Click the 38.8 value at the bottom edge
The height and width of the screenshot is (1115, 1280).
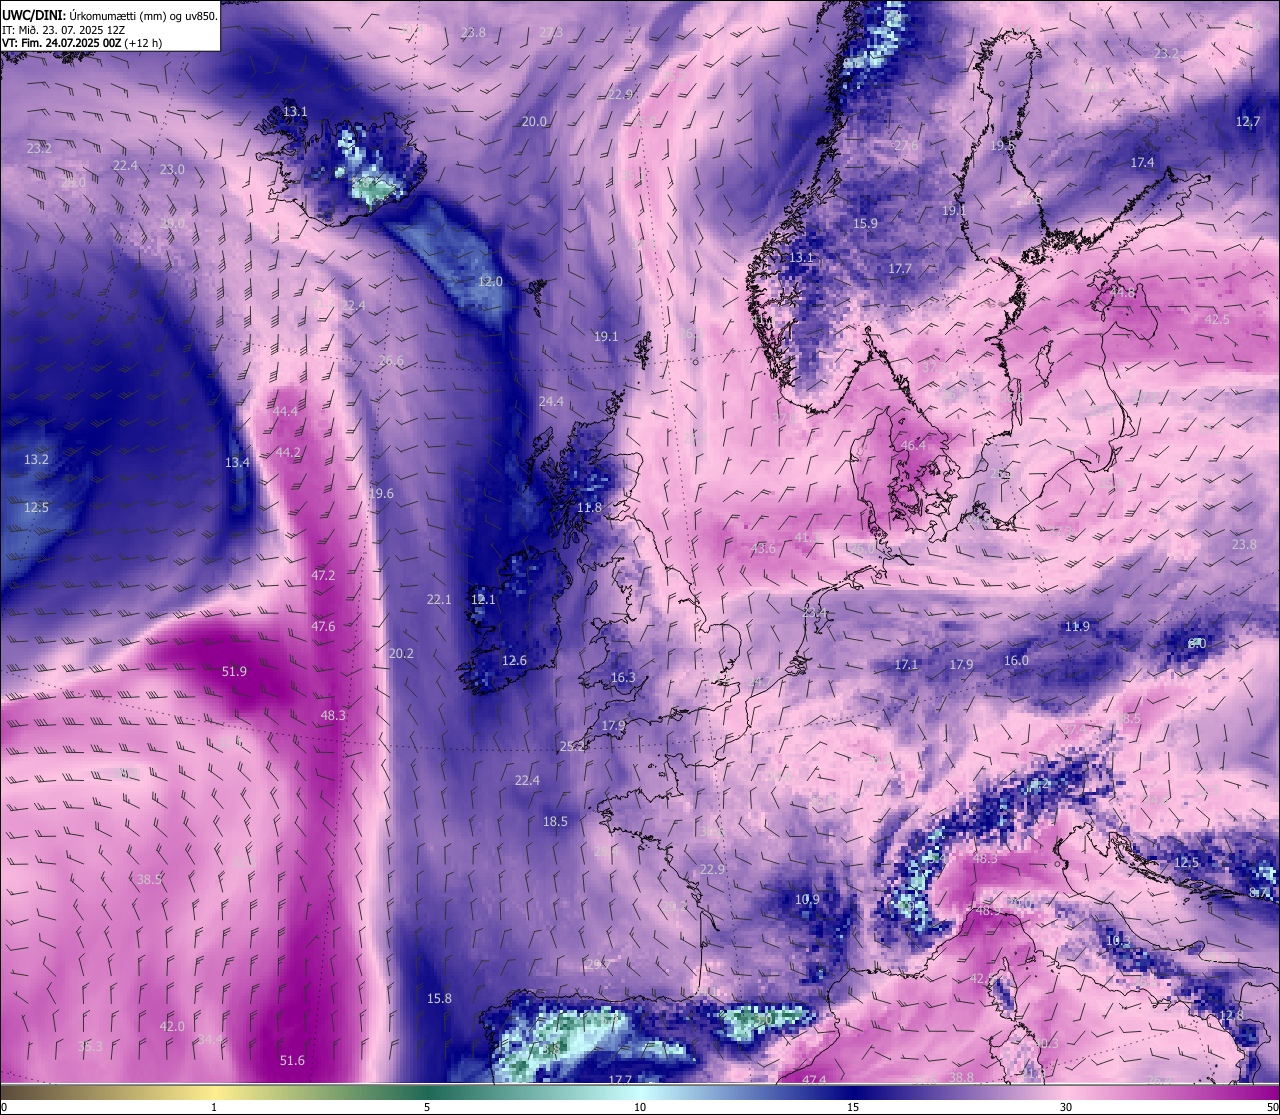coord(961,1077)
